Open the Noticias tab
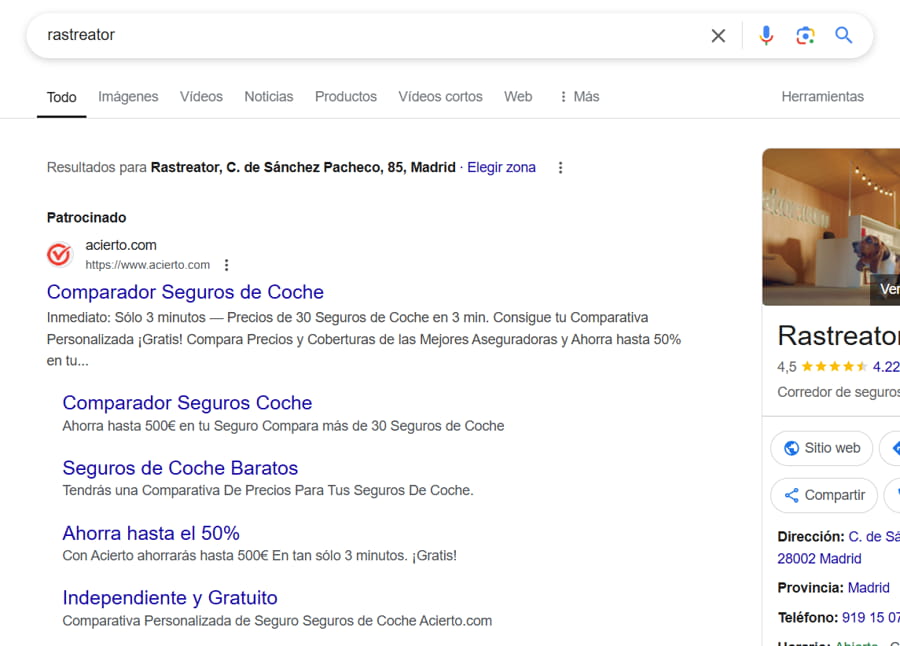Screen dimensions: 900x646 click(269, 96)
